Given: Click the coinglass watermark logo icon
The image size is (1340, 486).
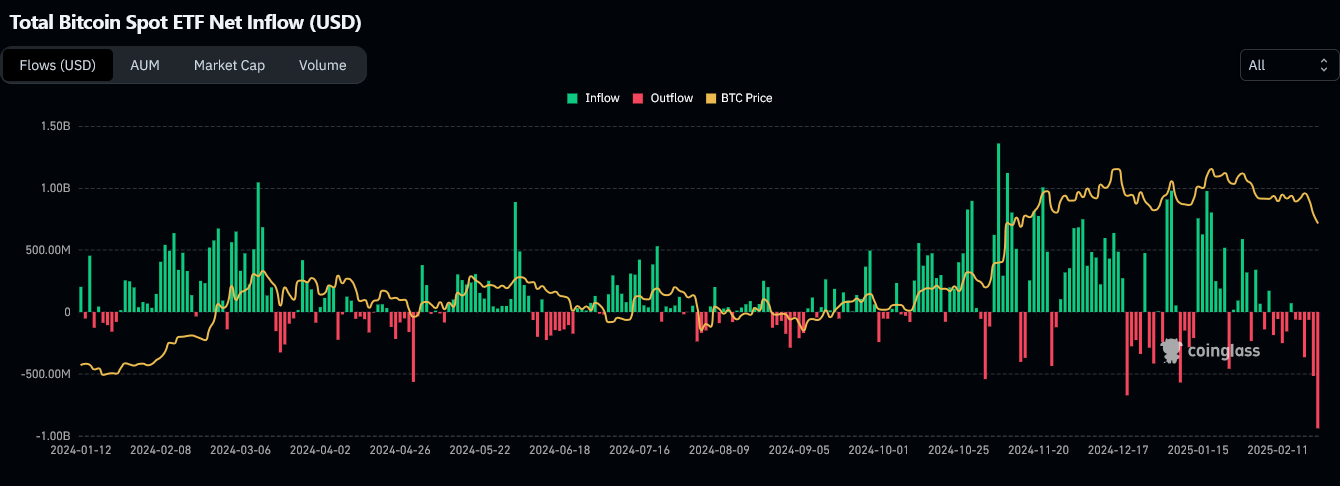Looking at the screenshot, I should tap(1171, 349).
